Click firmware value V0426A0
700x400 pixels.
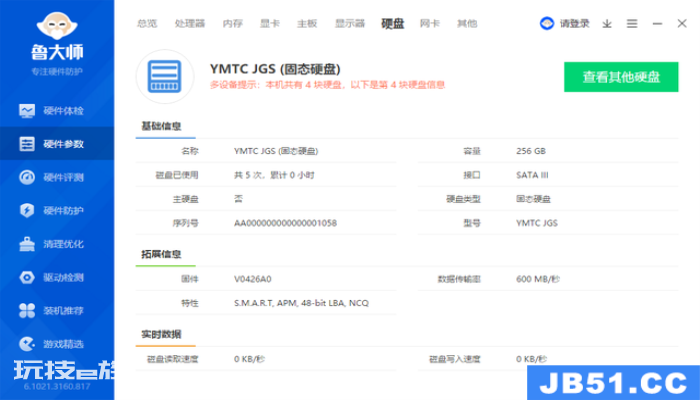(253, 279)
